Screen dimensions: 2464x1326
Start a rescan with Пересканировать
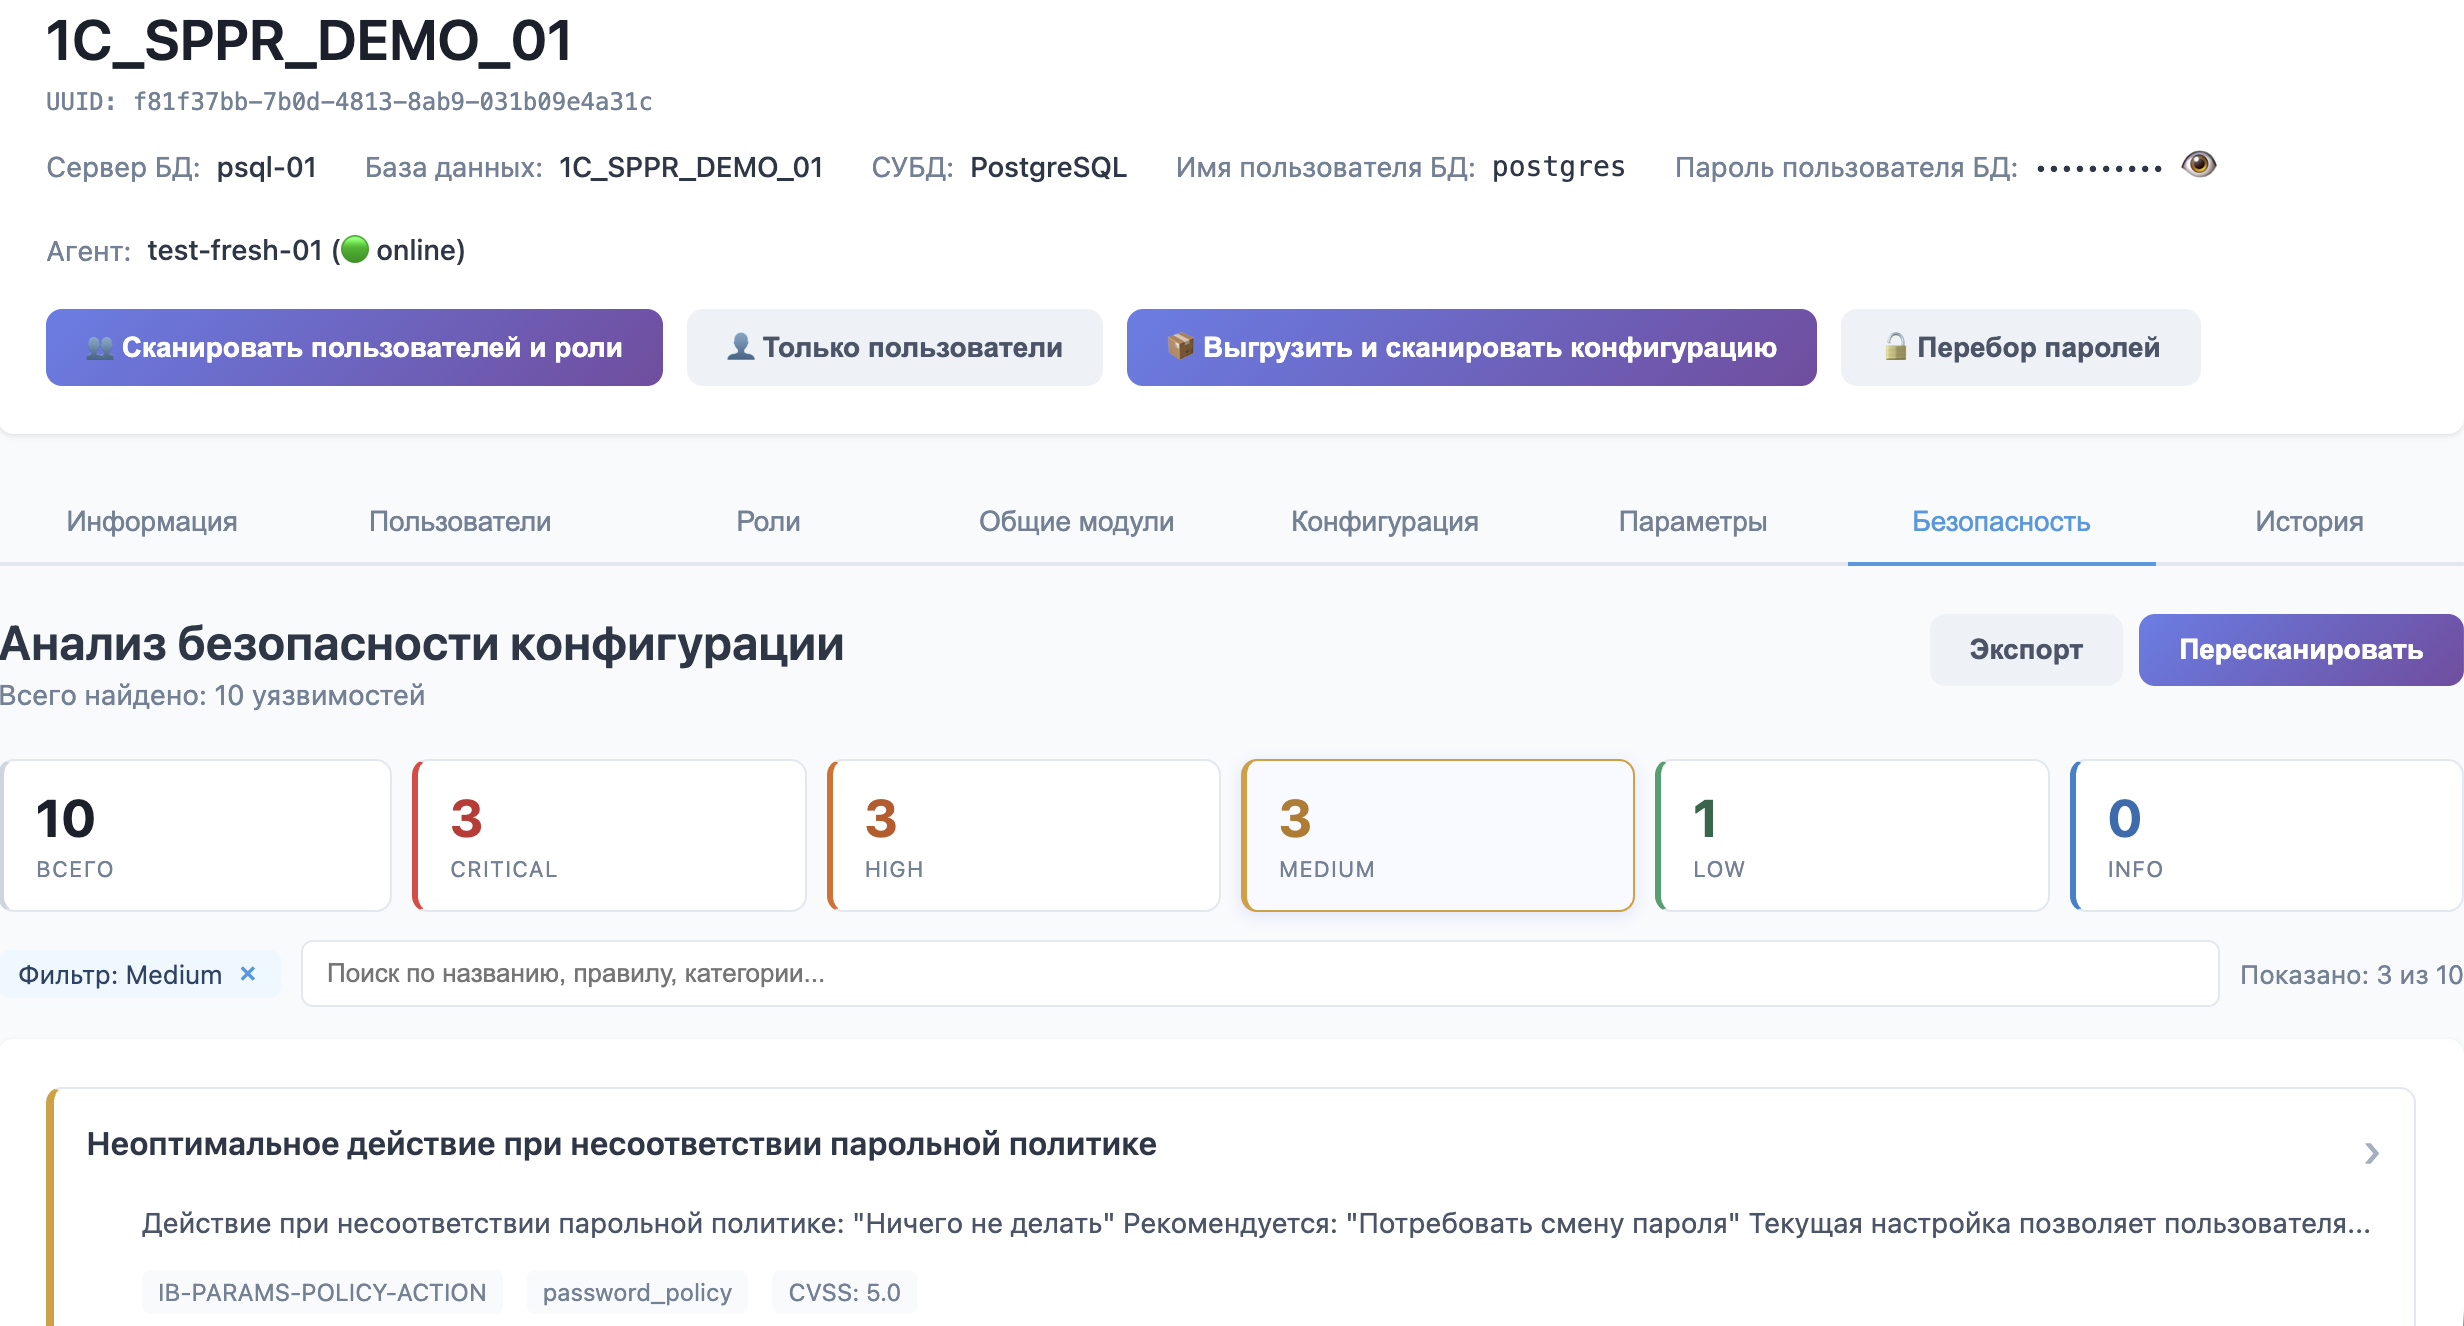click(2299, 649)
